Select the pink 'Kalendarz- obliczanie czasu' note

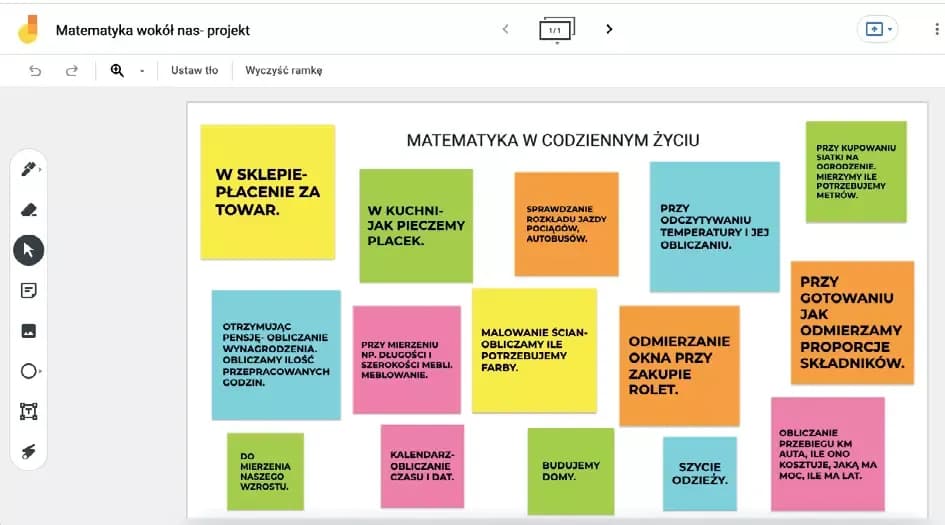[x=422, y=466]
